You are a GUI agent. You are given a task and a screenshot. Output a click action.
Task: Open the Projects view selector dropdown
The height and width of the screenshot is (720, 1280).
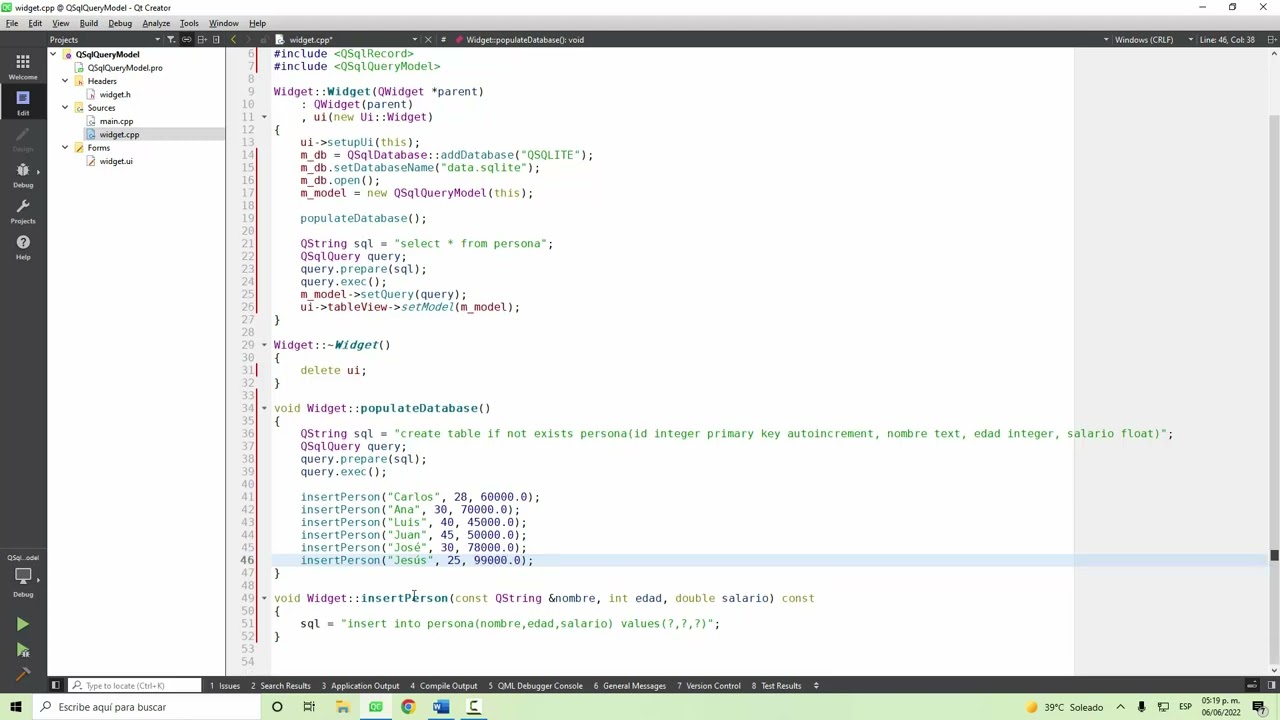pos(104,40)
